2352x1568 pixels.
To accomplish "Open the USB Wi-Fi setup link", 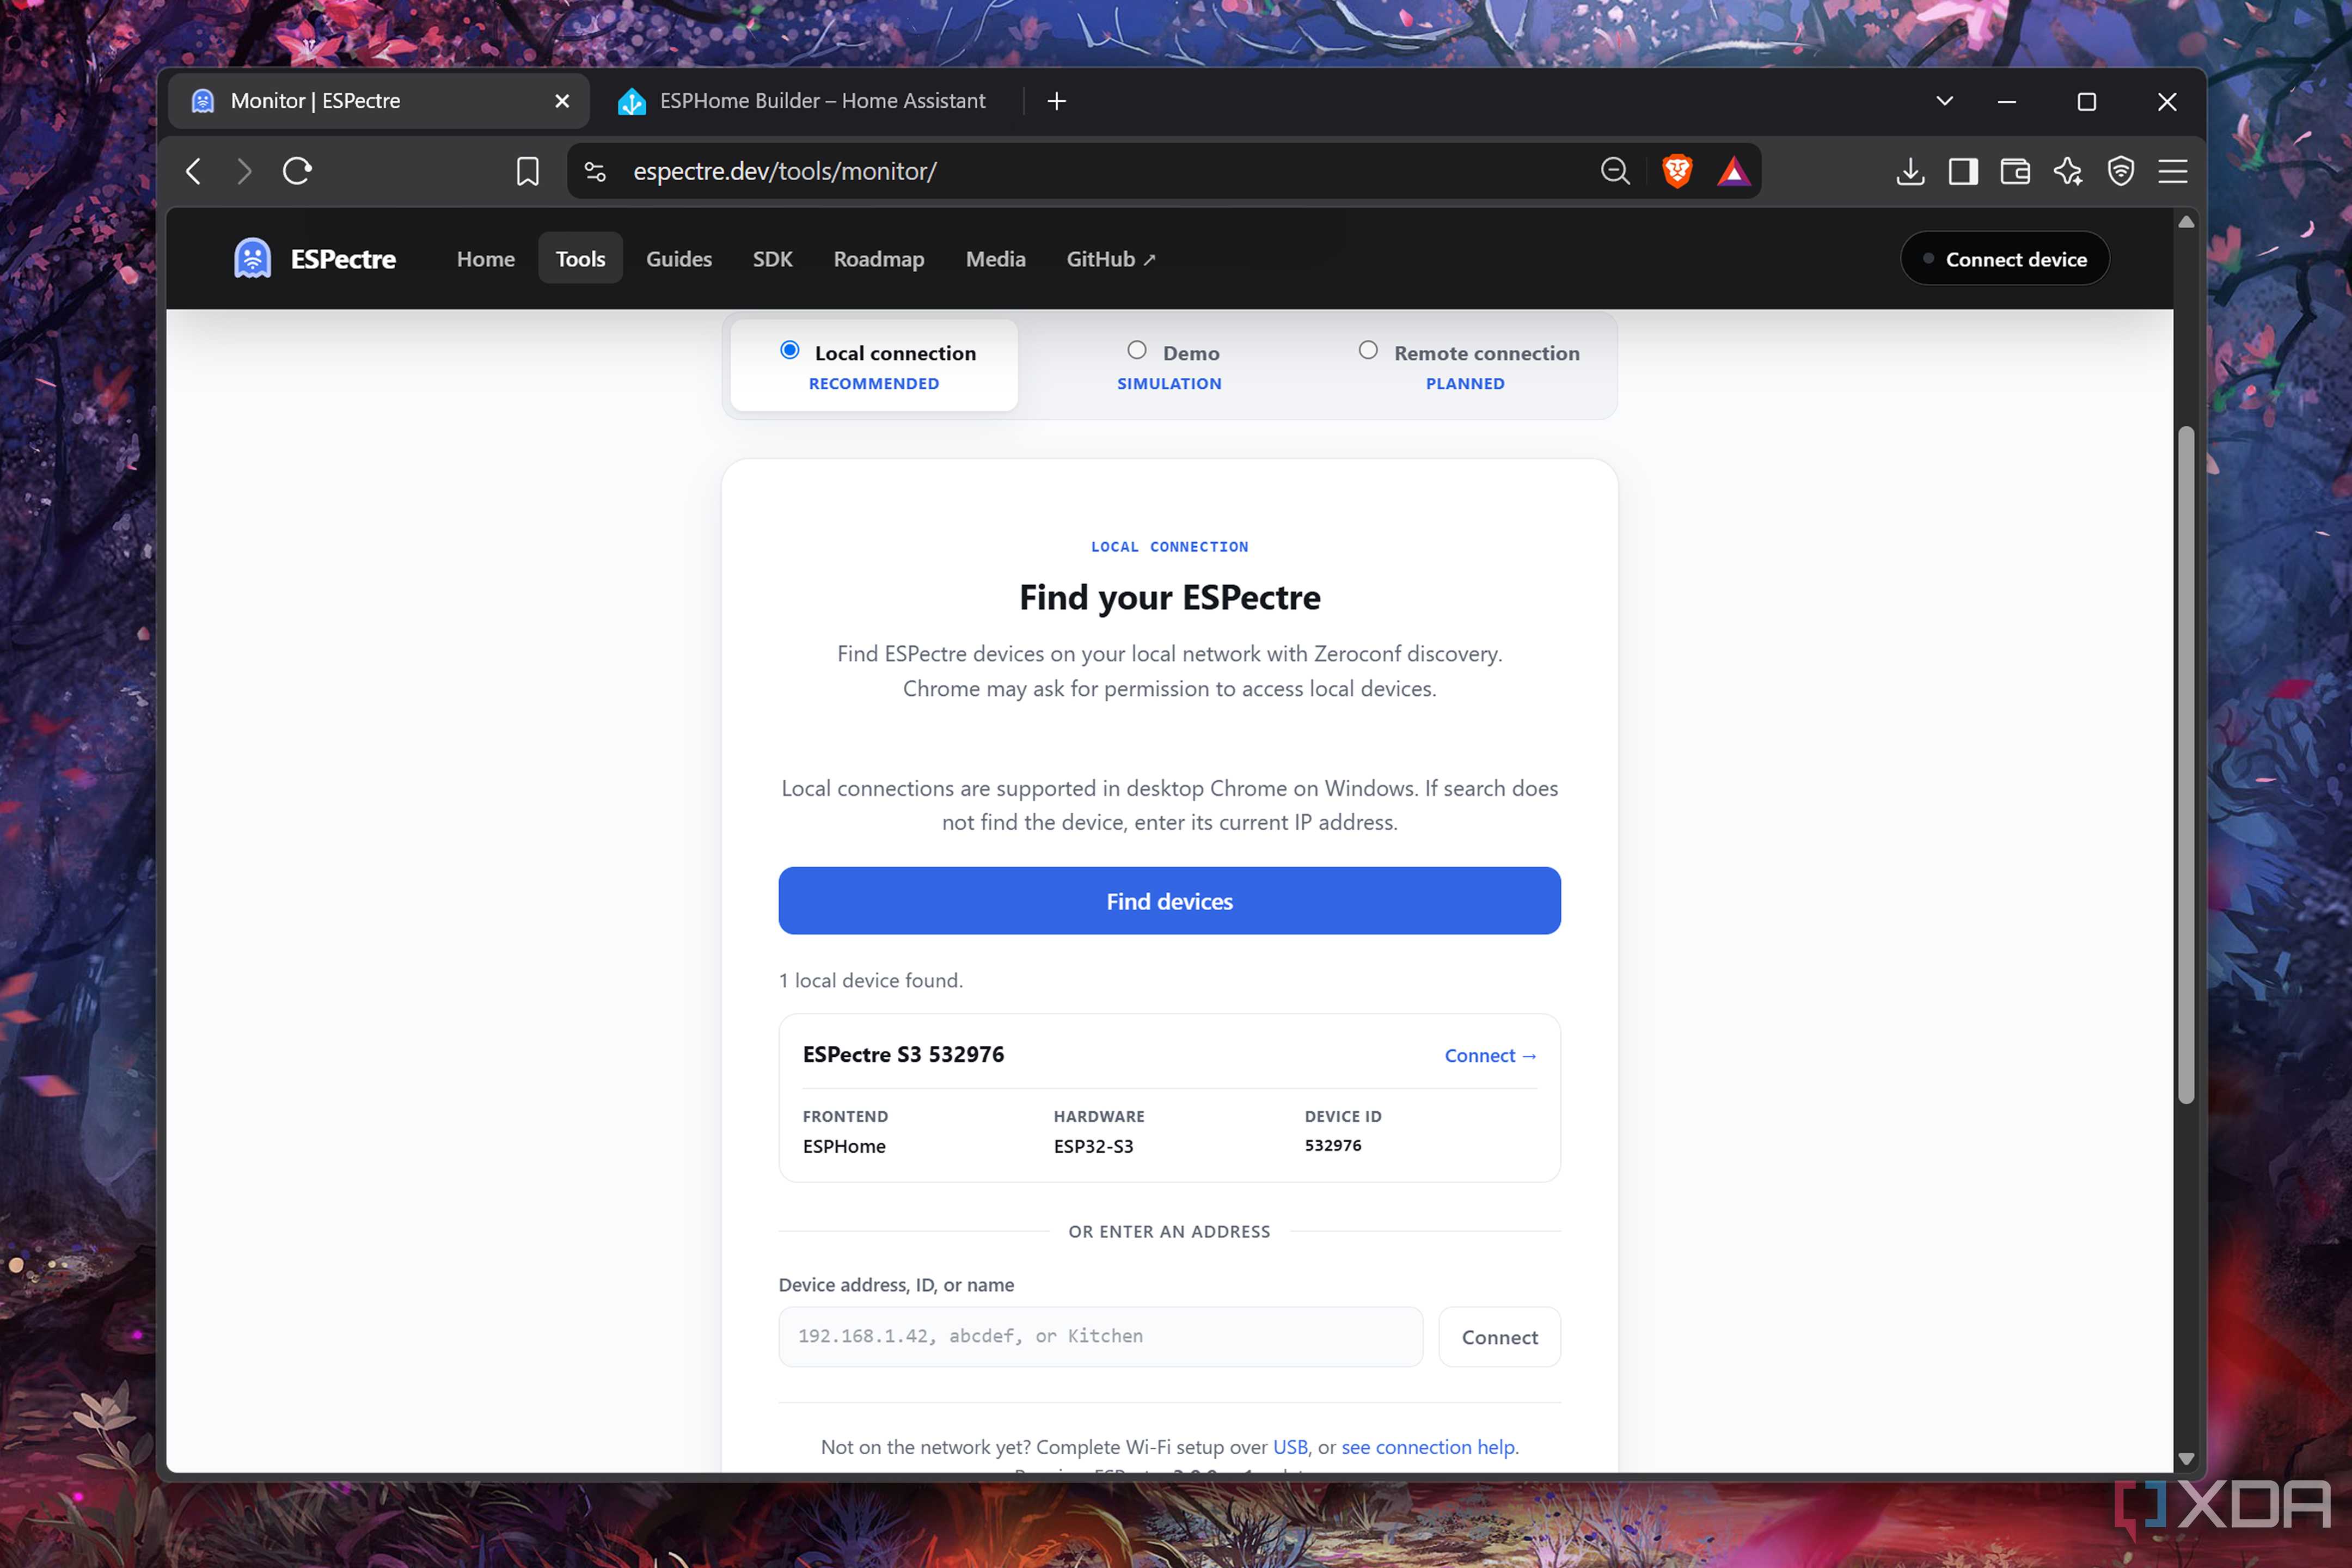I will click(1290, 1447).
